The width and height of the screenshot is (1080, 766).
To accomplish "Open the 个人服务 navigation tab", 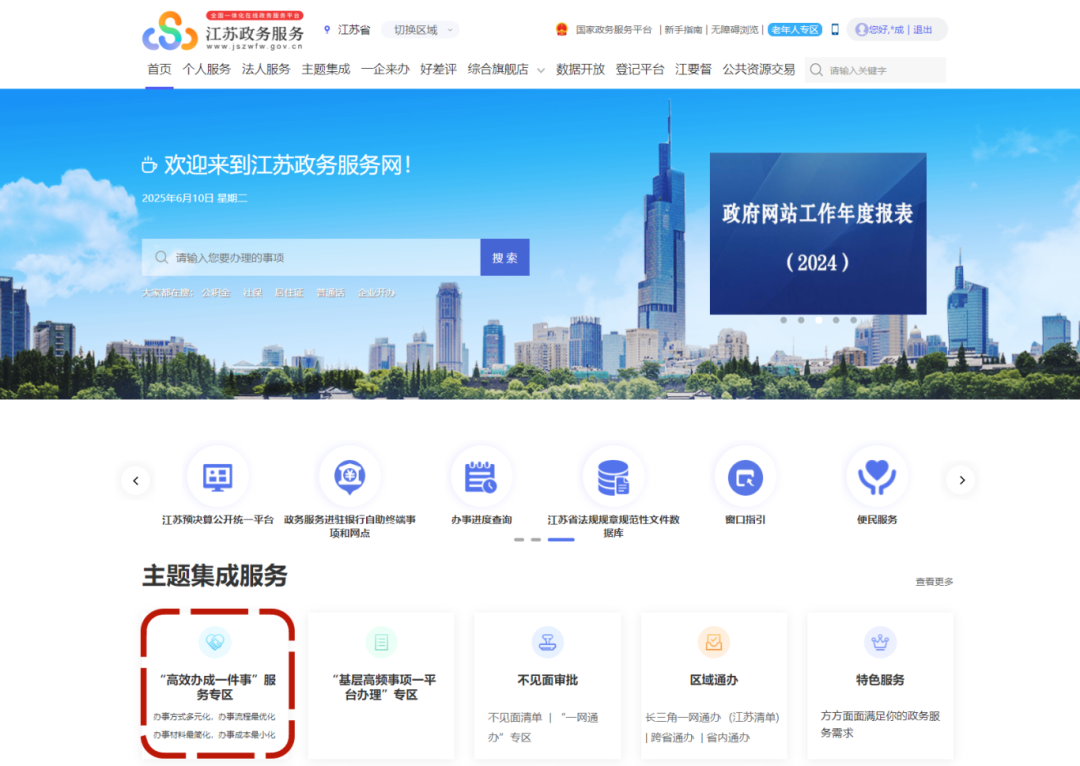I will point(206,70).
